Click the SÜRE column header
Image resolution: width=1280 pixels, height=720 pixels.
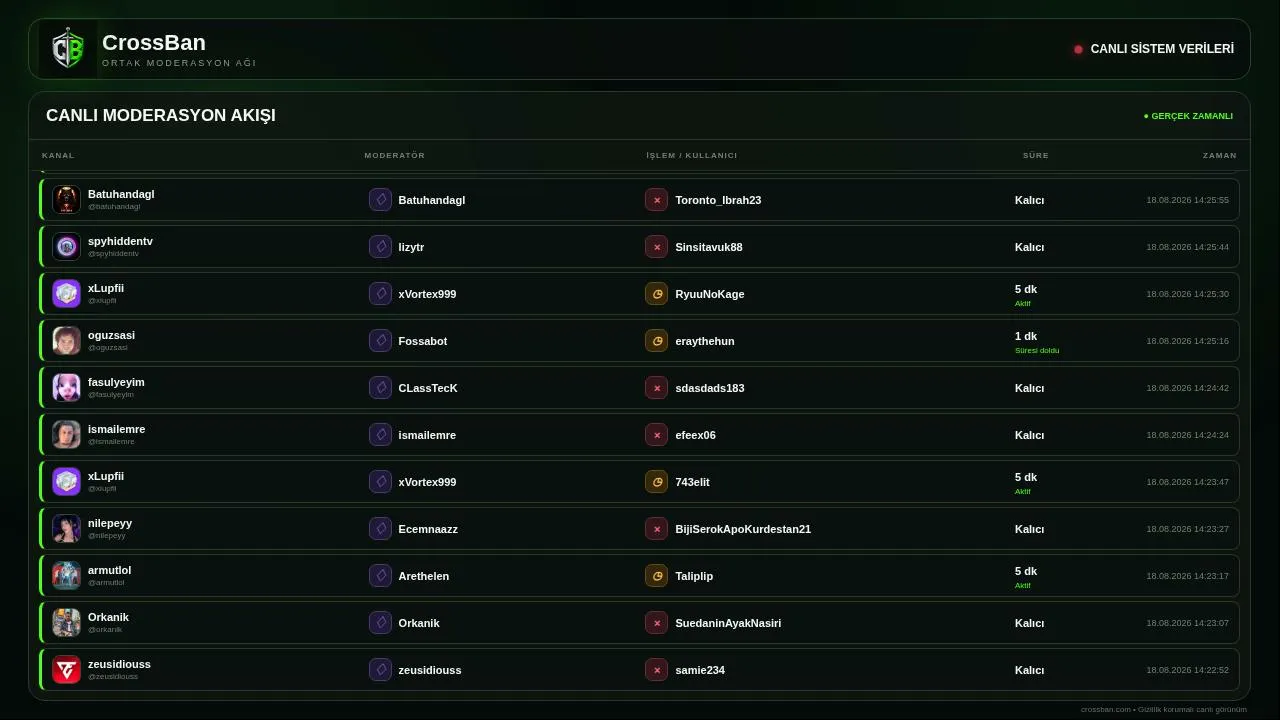(x=1035, y=155)
